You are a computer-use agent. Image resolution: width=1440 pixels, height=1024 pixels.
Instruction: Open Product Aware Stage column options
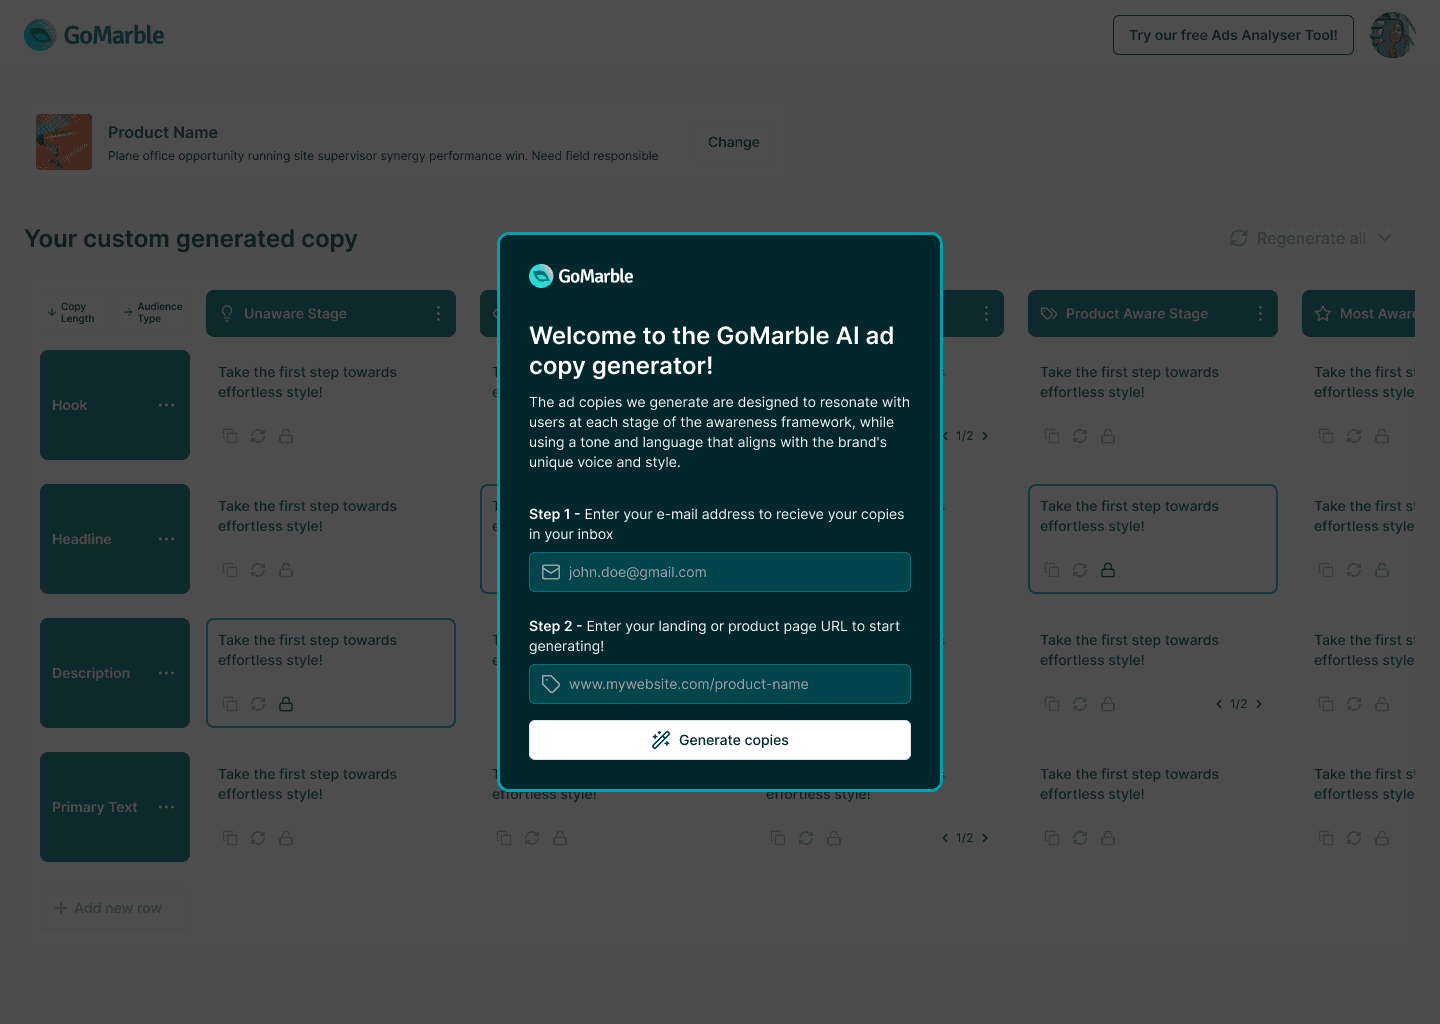click(x=1260, y=314)
